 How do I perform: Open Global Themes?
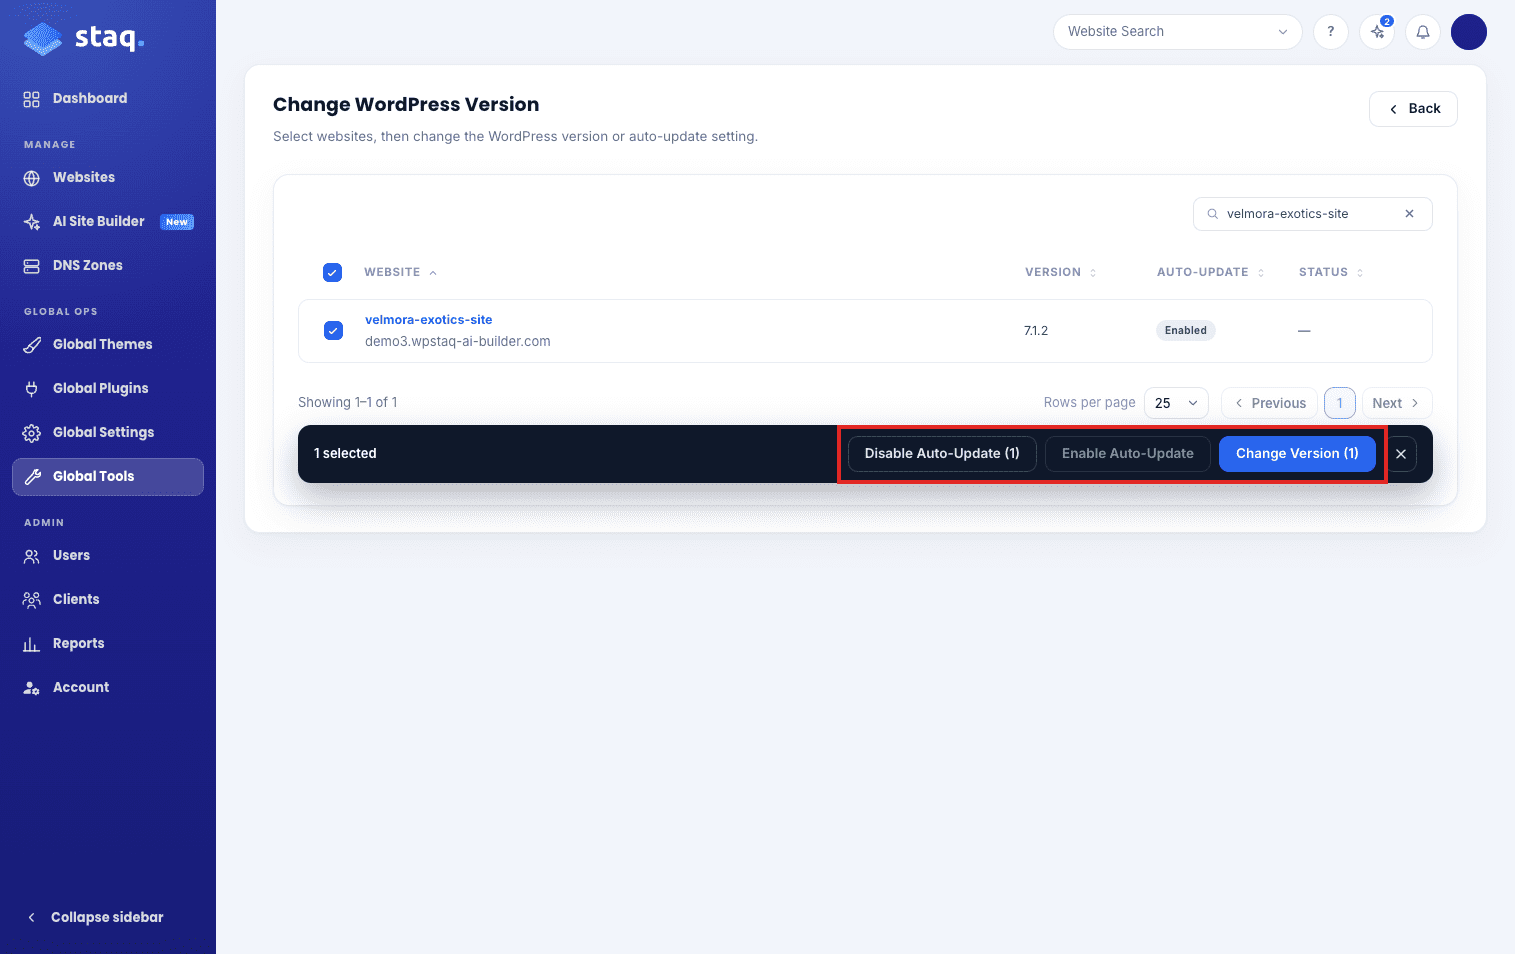(x=108, y=344)
